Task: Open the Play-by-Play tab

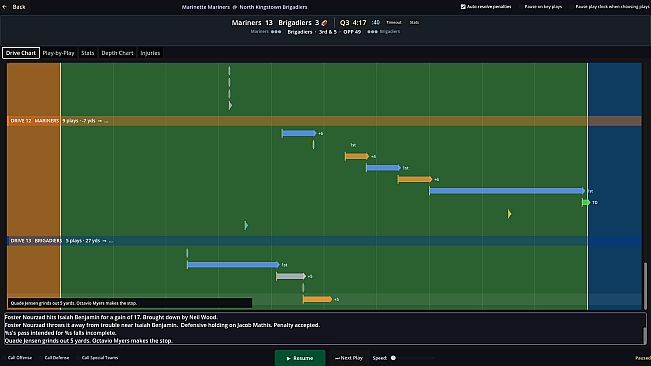Action: (59, 53)
